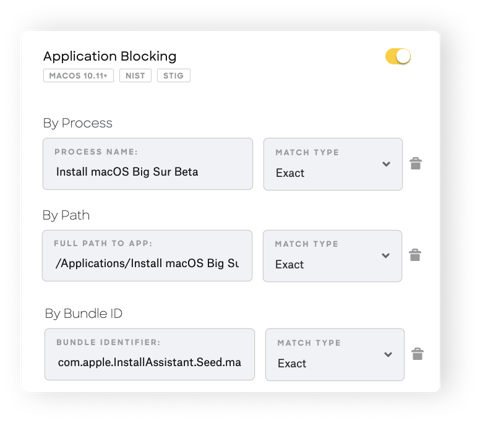Disable the Application Blocking toggle
This screenshot has width=480, height=423.
point(398,56)
